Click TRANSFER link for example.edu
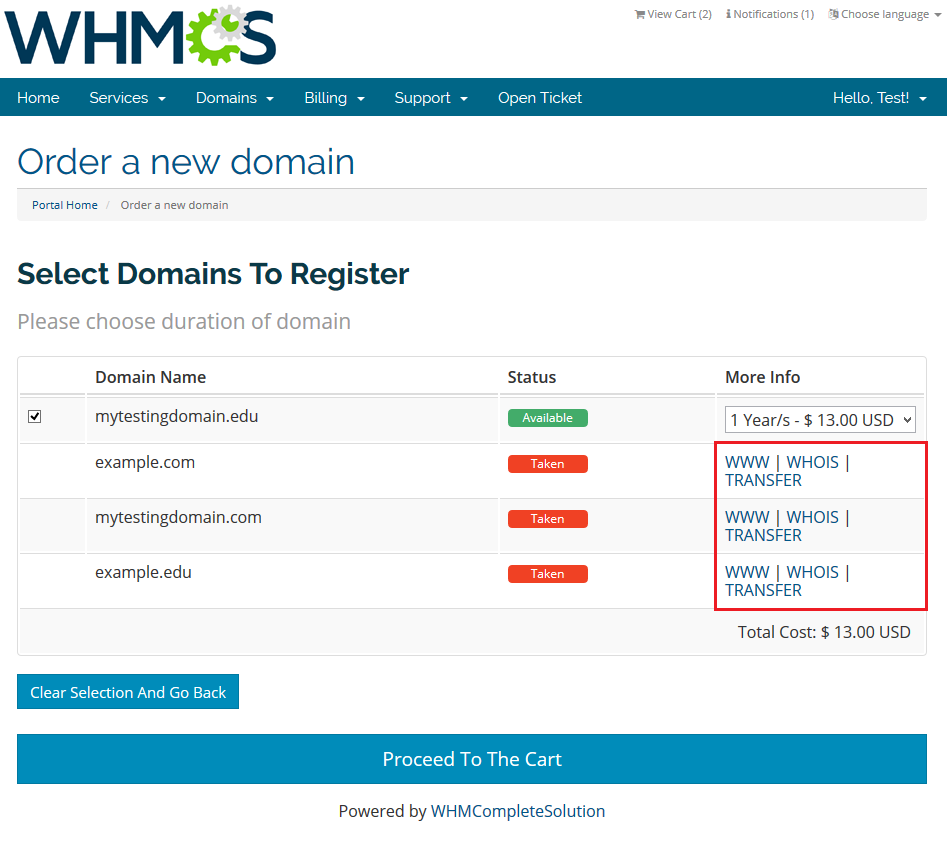 (763, 590)
